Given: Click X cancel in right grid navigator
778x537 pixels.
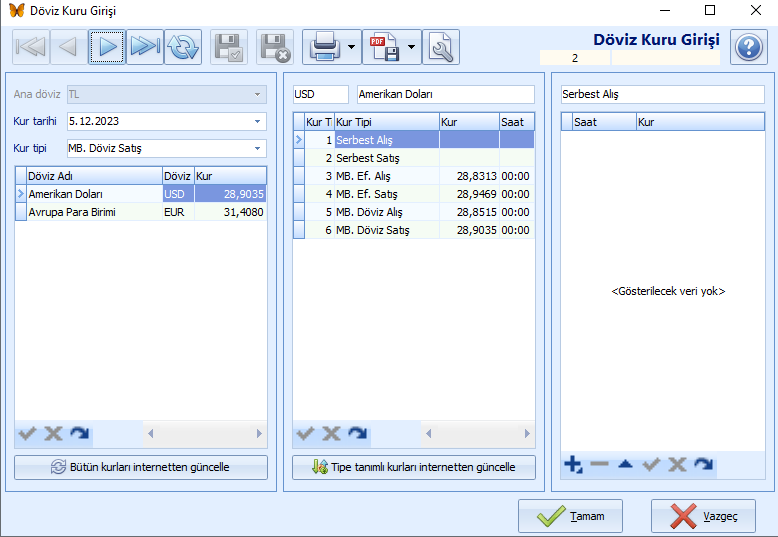Looking at the screenshot, I should [677, 465].
